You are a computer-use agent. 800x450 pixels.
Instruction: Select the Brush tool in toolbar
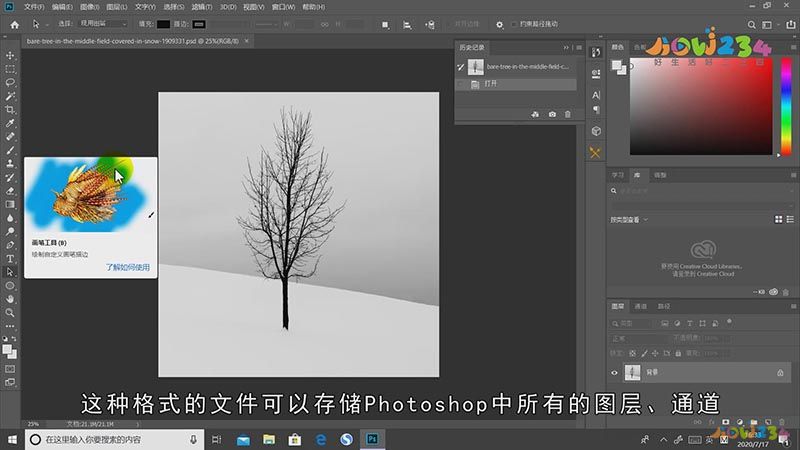click(x=10, y=151)
